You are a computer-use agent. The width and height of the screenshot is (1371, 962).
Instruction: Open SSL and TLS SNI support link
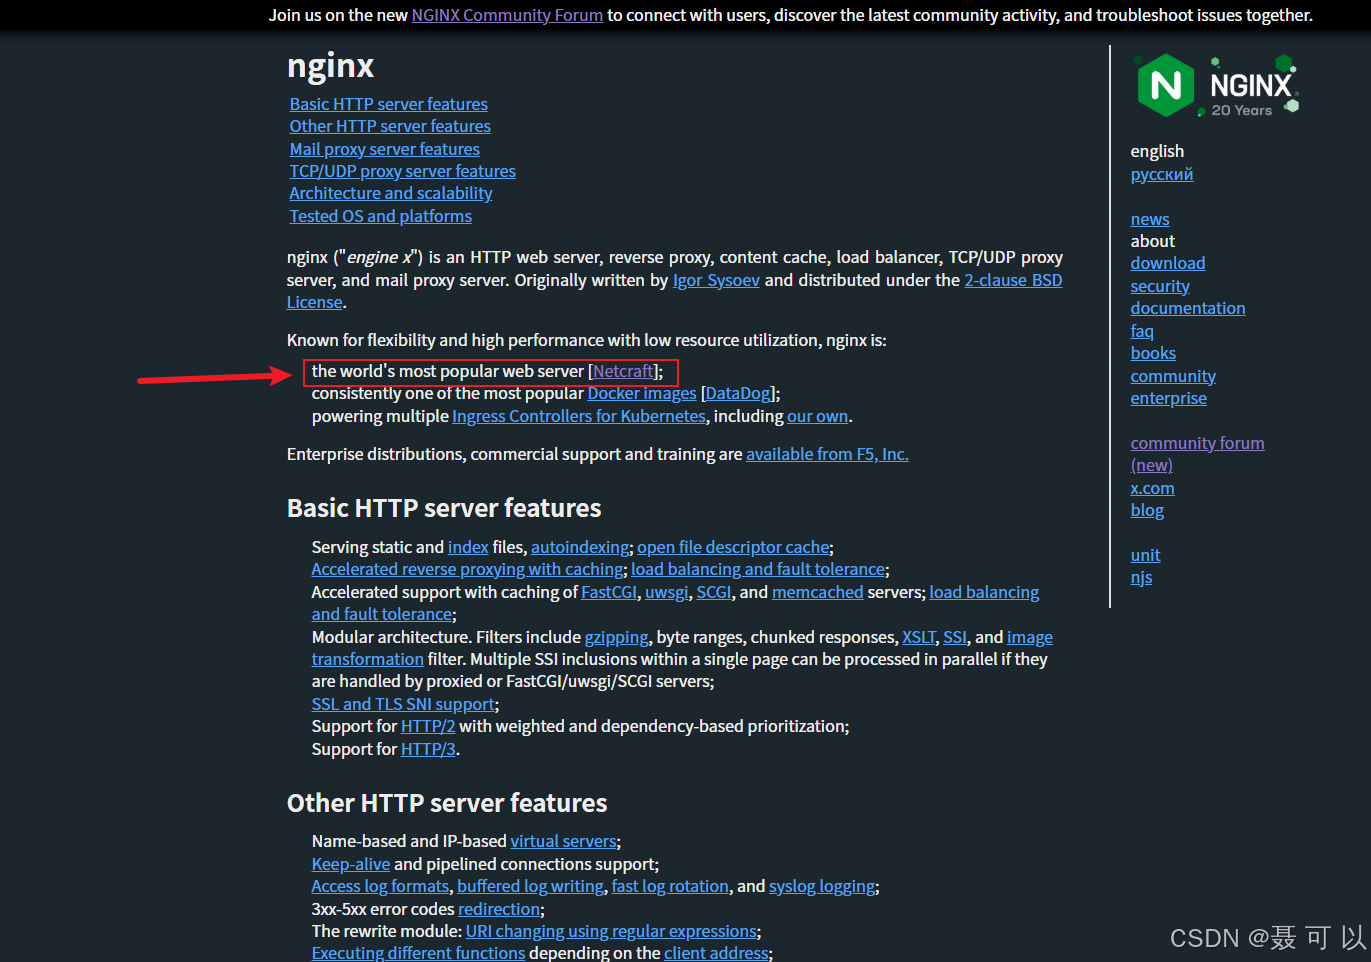[403, 704]
